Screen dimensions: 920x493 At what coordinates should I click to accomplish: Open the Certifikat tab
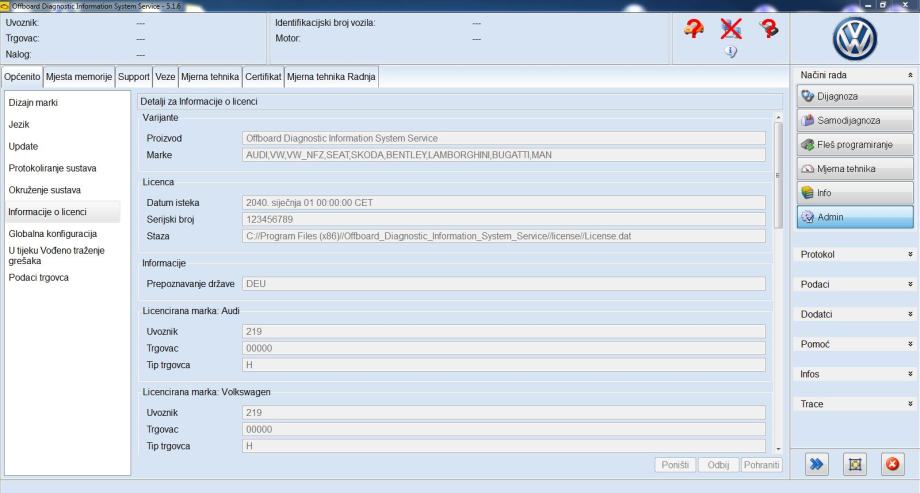263,77
